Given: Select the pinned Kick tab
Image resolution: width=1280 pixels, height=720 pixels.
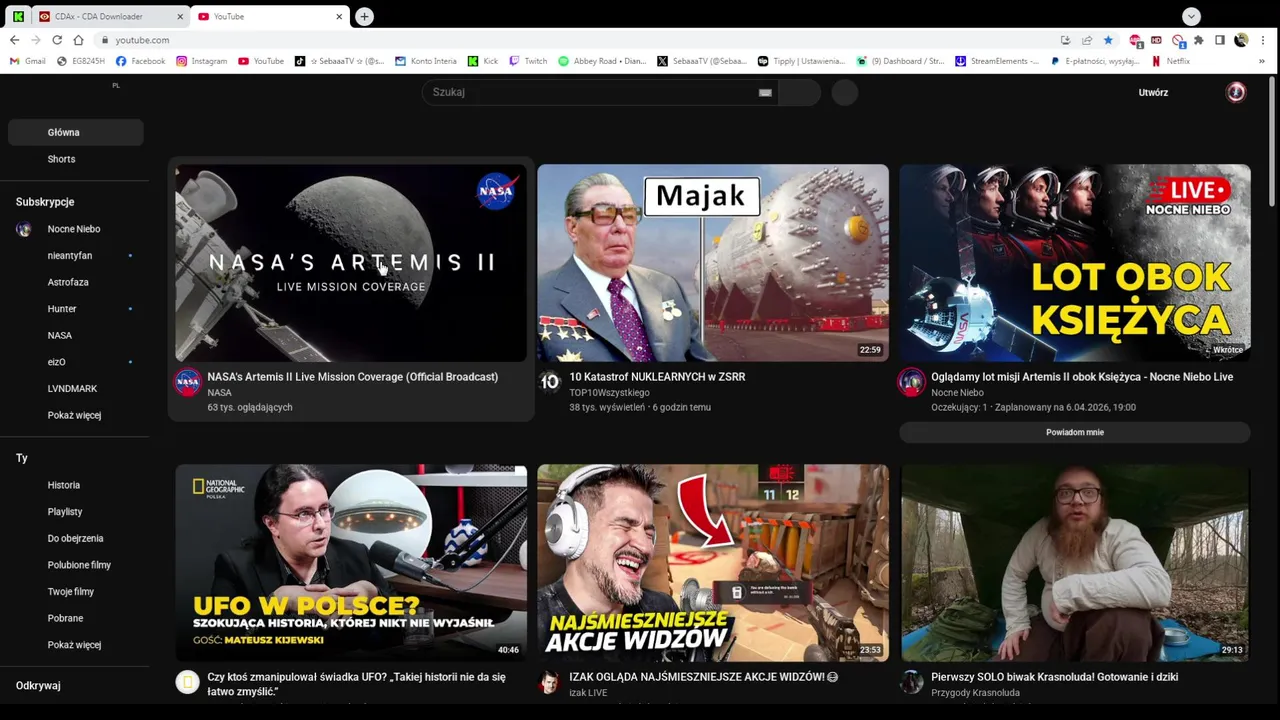Looking at the screenshot, I should pos(18,16).
